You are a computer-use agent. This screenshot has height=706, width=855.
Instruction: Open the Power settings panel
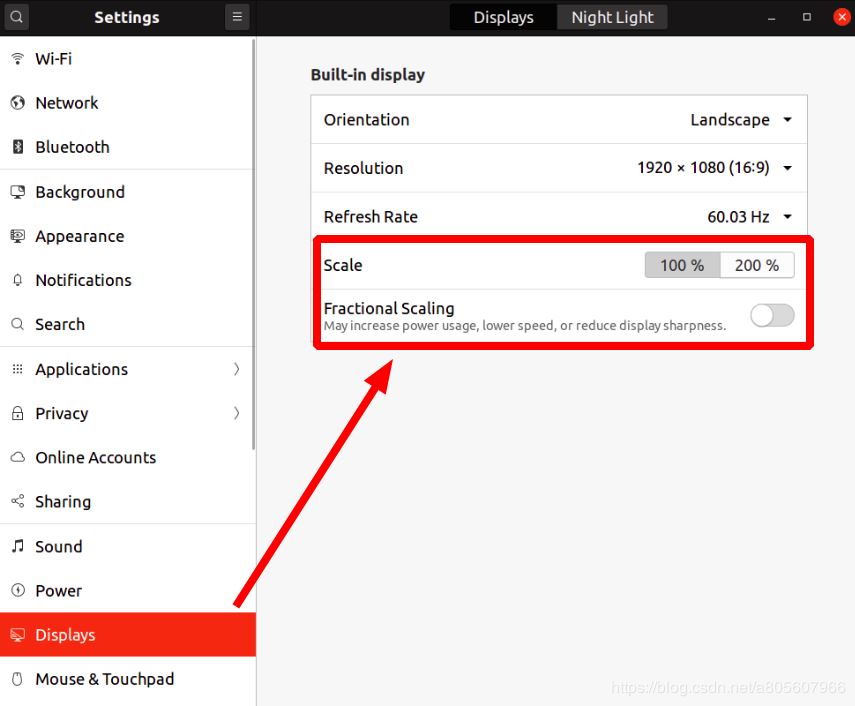[59, 590]
